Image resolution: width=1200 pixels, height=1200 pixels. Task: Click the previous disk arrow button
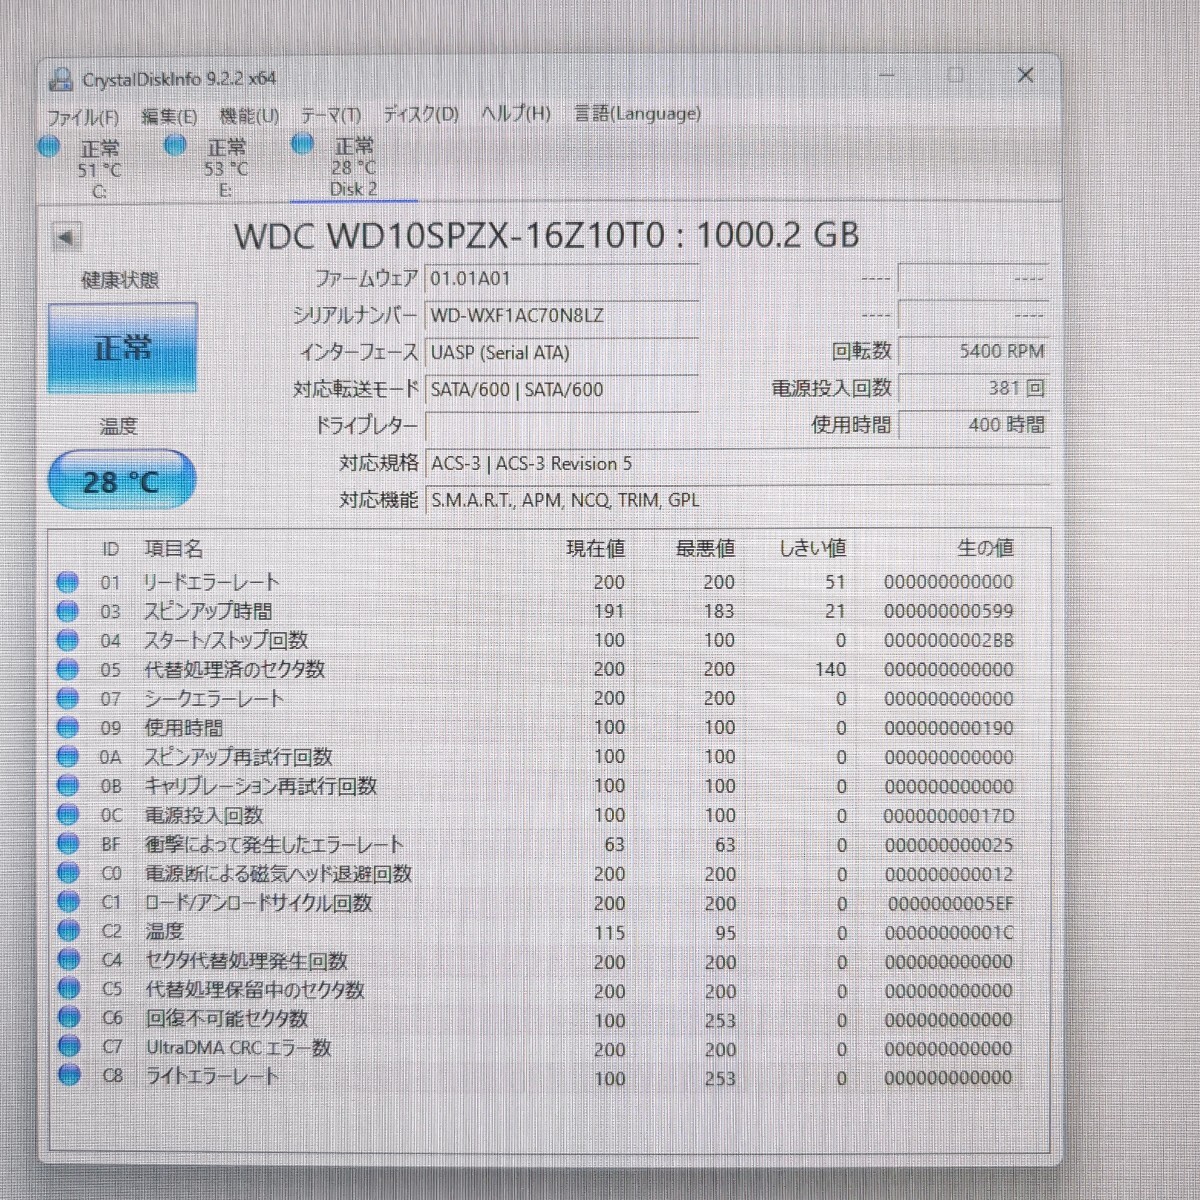65,237
